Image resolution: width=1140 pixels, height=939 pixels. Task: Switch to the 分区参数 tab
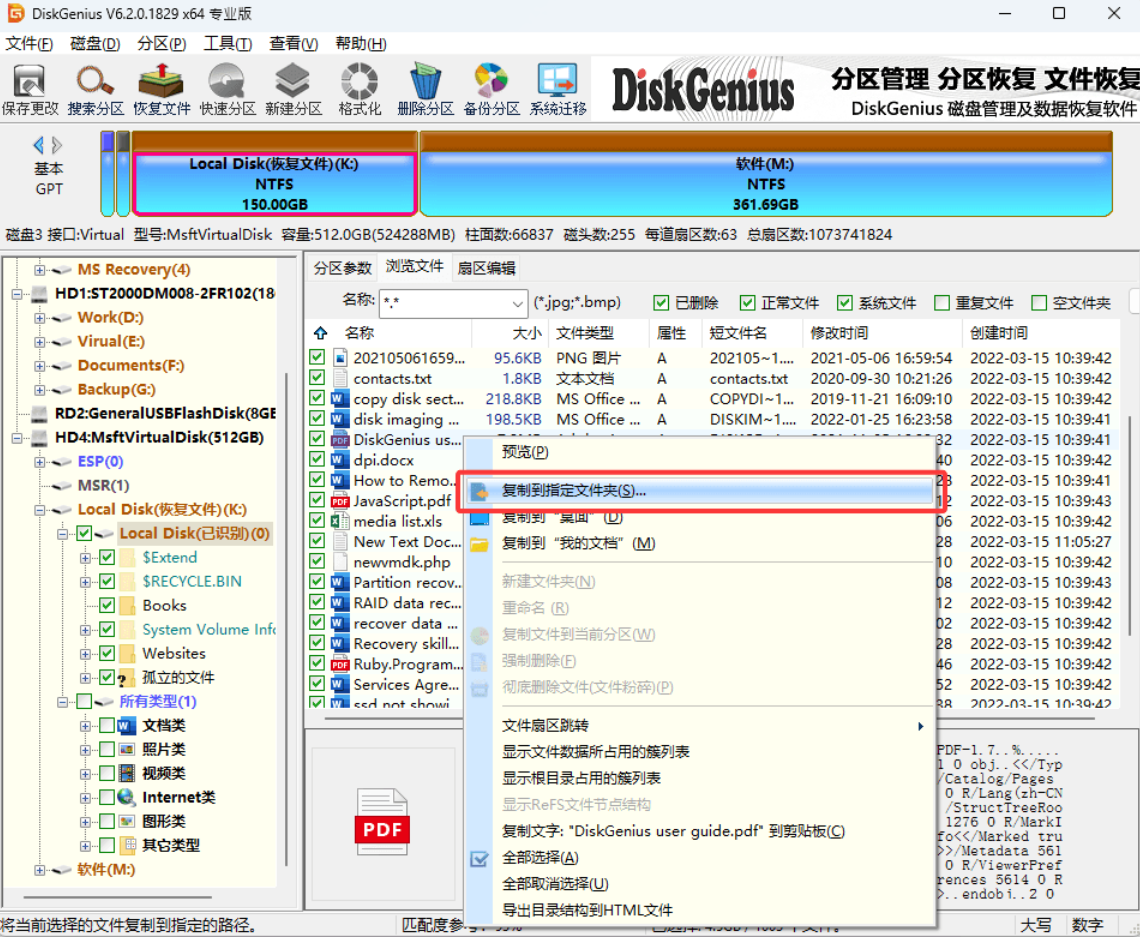tap(342, 268)
